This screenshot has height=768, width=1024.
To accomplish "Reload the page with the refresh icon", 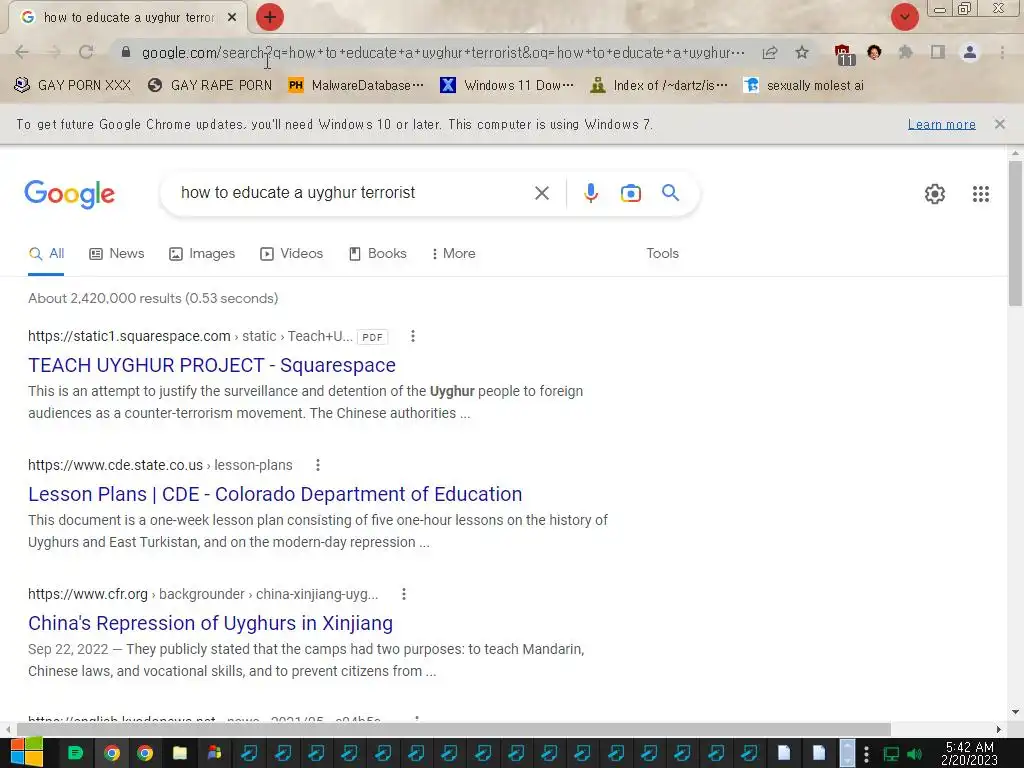I will point(86,52).
